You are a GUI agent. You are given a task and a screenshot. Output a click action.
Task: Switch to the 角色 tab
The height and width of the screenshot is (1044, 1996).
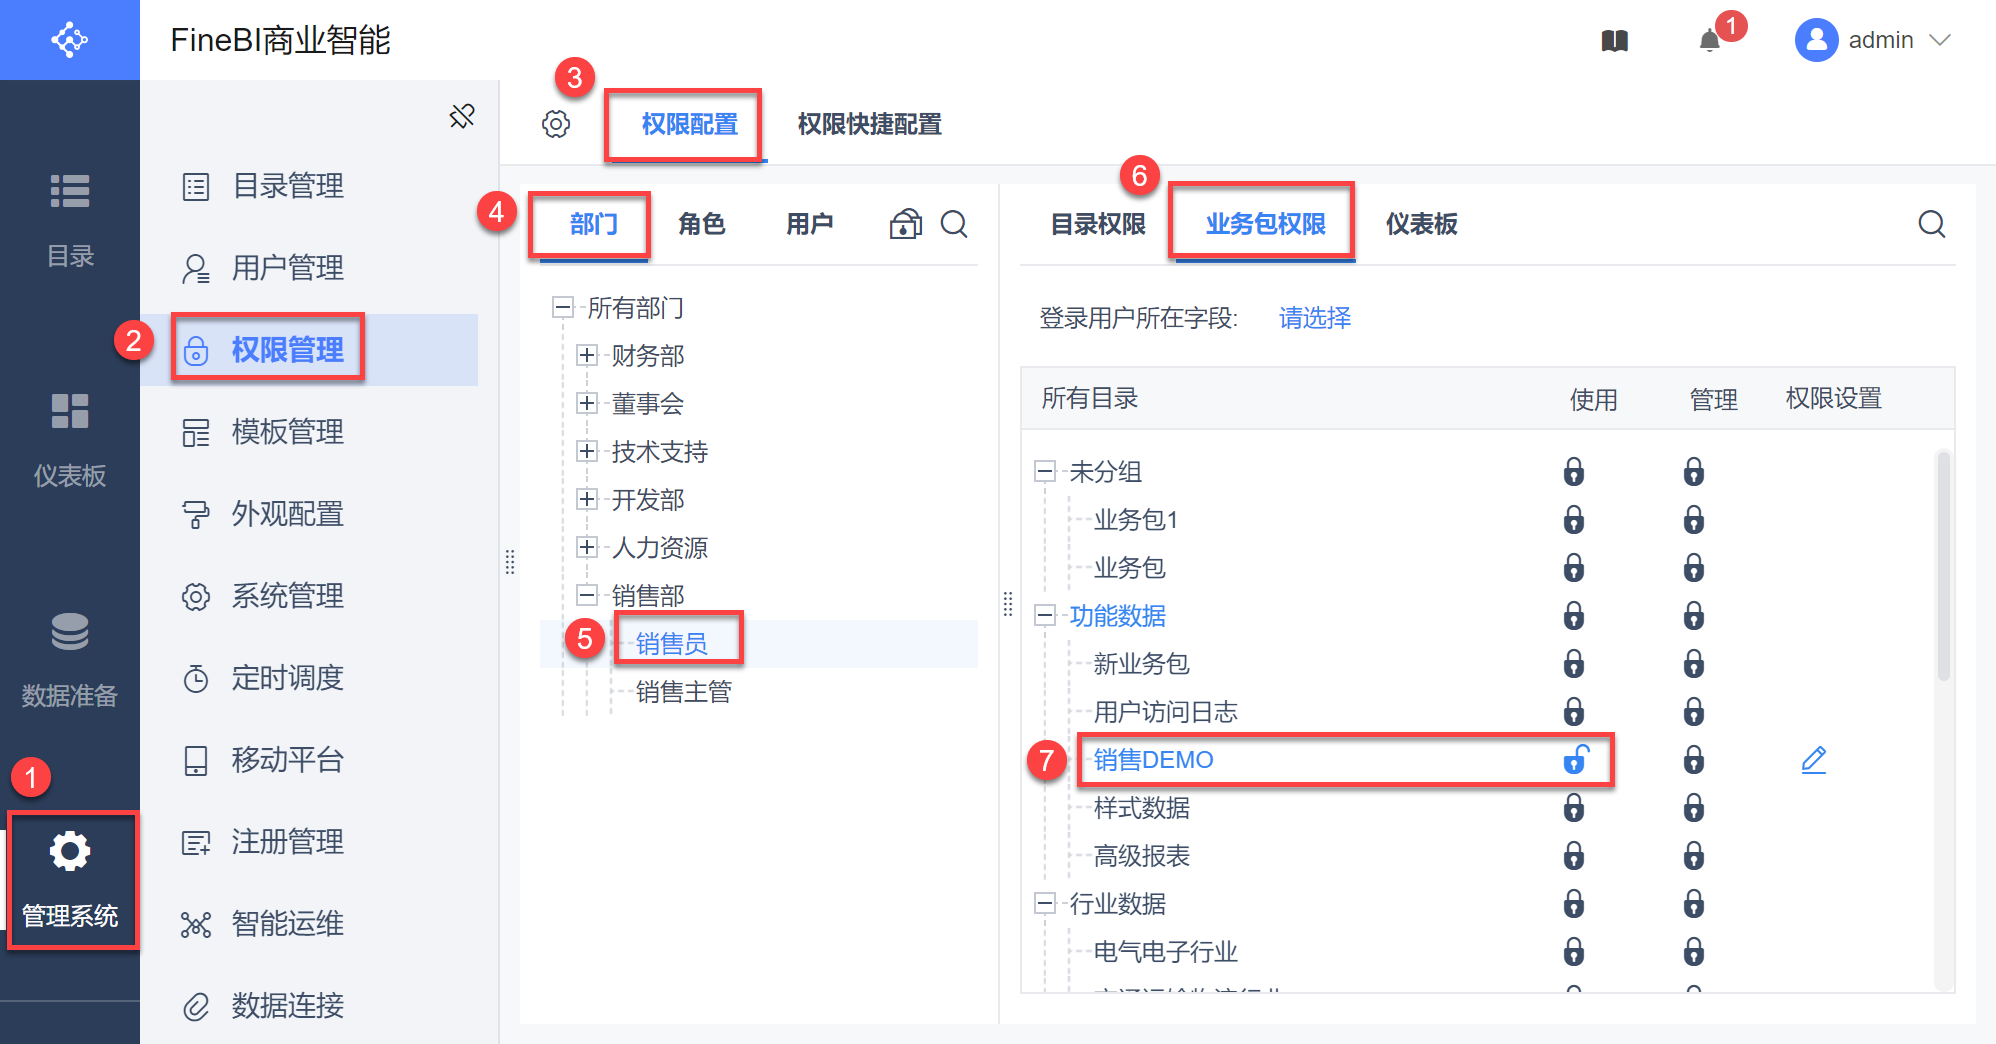point(701,224)
